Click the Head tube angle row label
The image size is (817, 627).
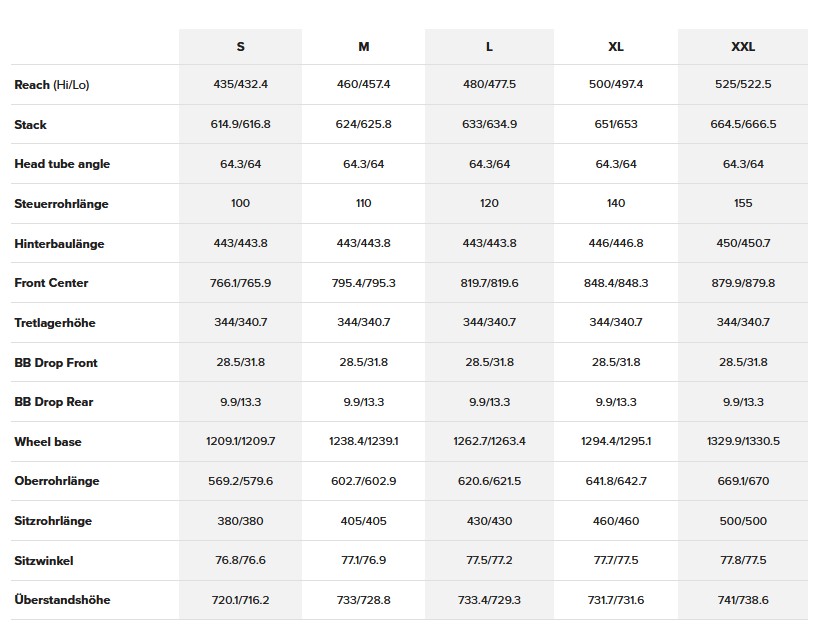(x=62, y=164)
